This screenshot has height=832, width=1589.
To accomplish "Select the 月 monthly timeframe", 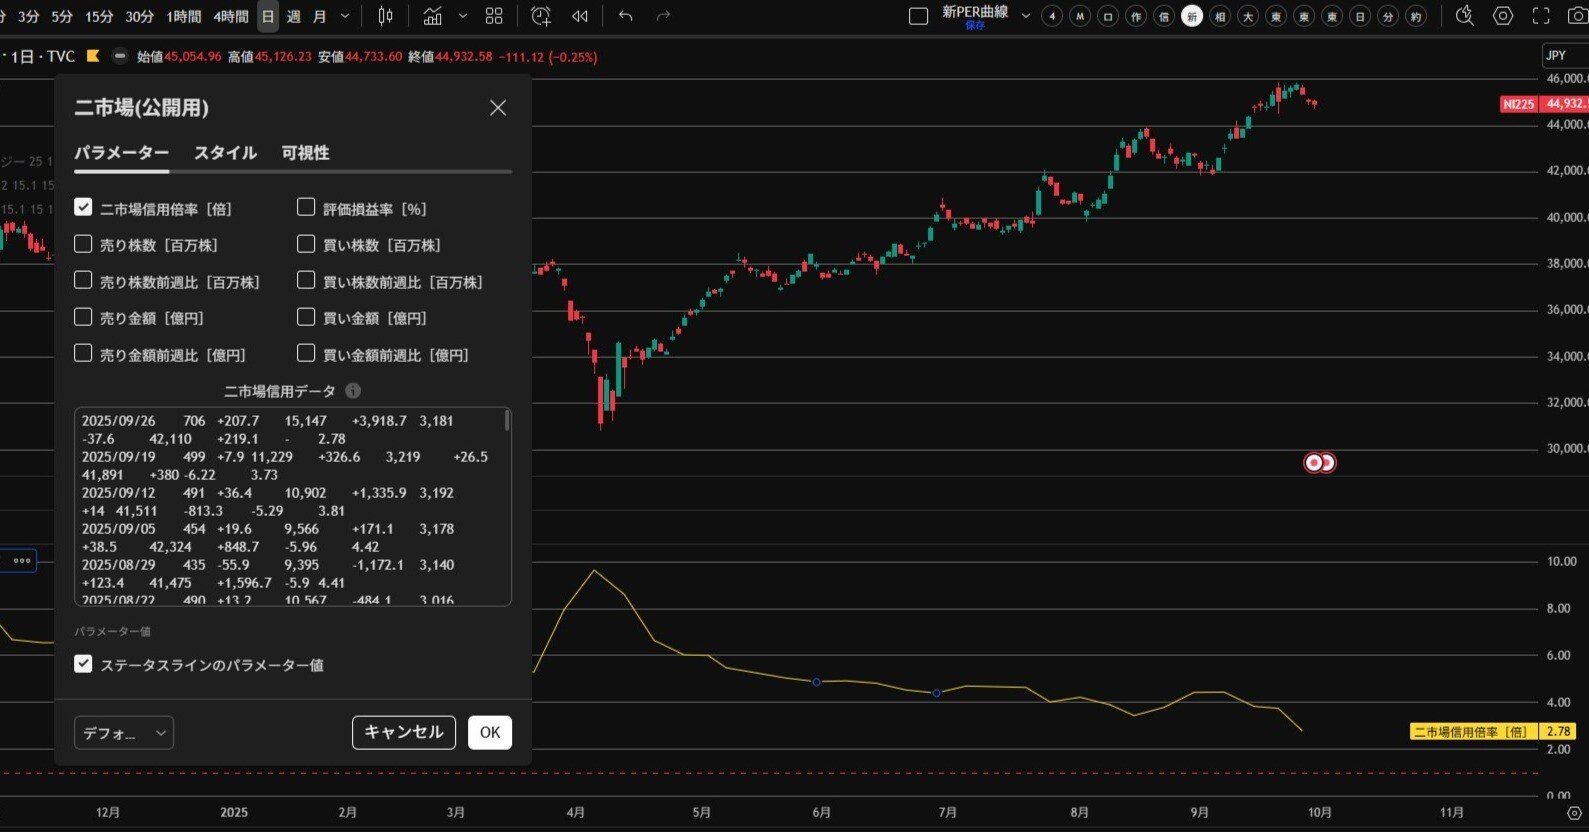I will coord(320,16).
